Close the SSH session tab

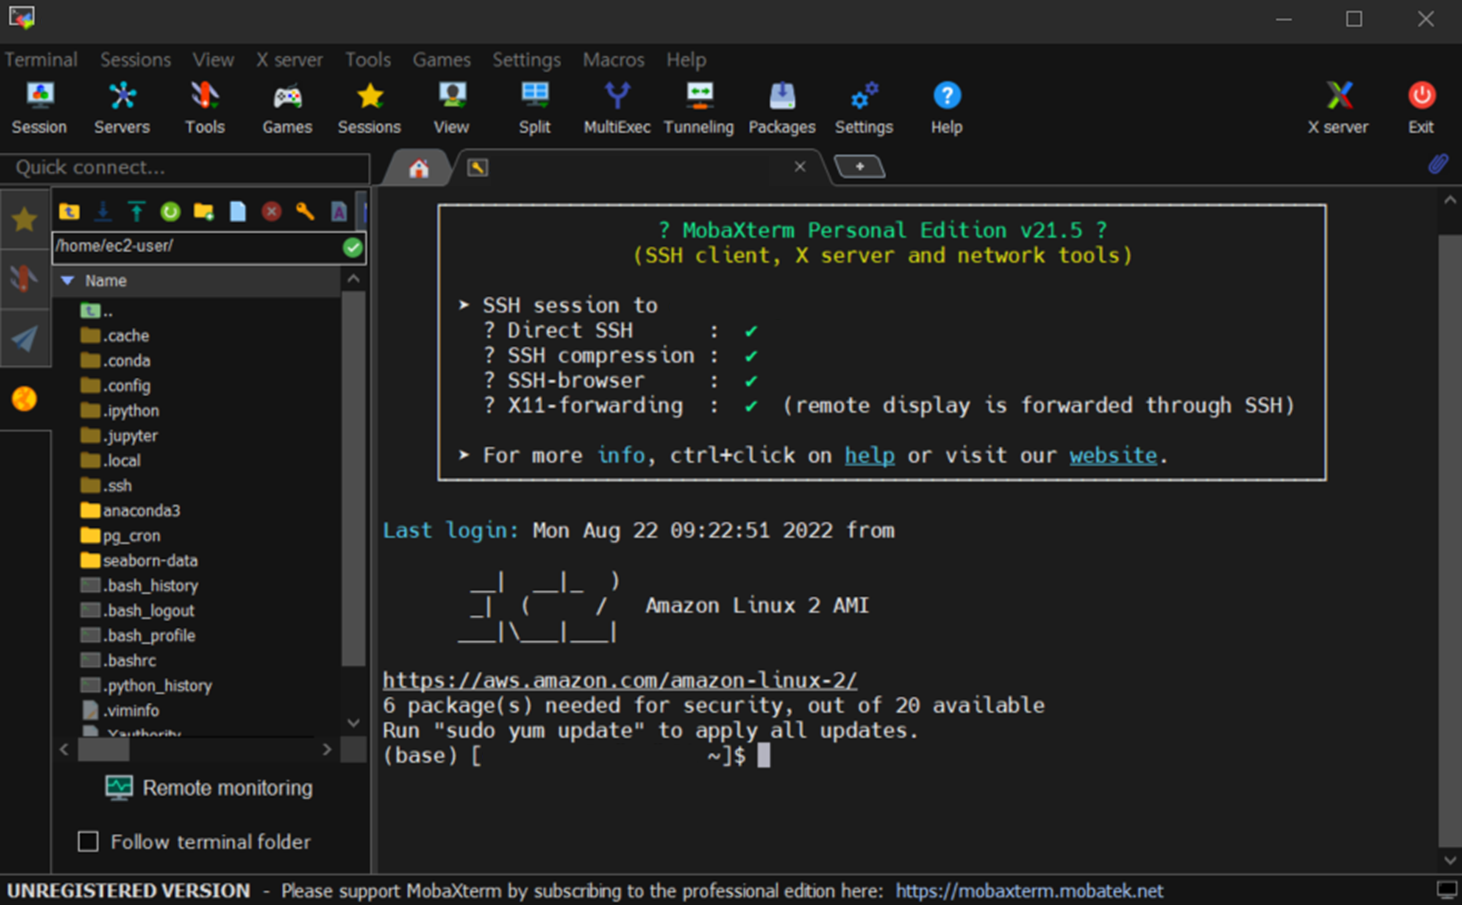(800, 166)
